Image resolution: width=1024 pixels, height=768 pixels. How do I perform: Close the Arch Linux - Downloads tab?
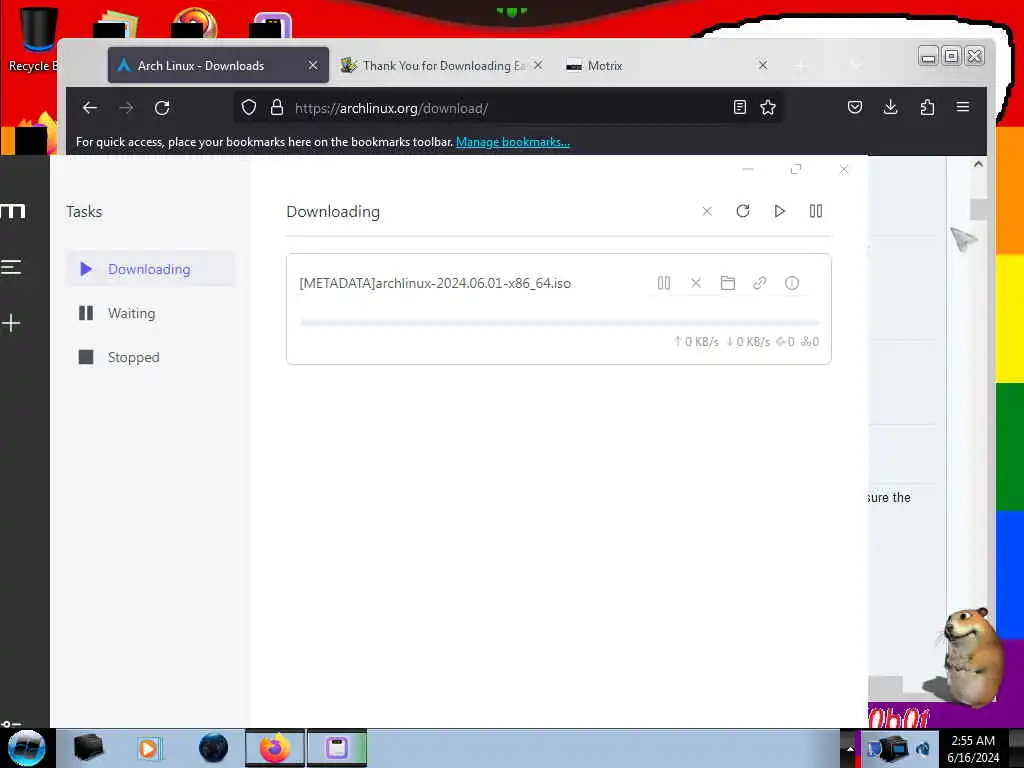[313, 65]
